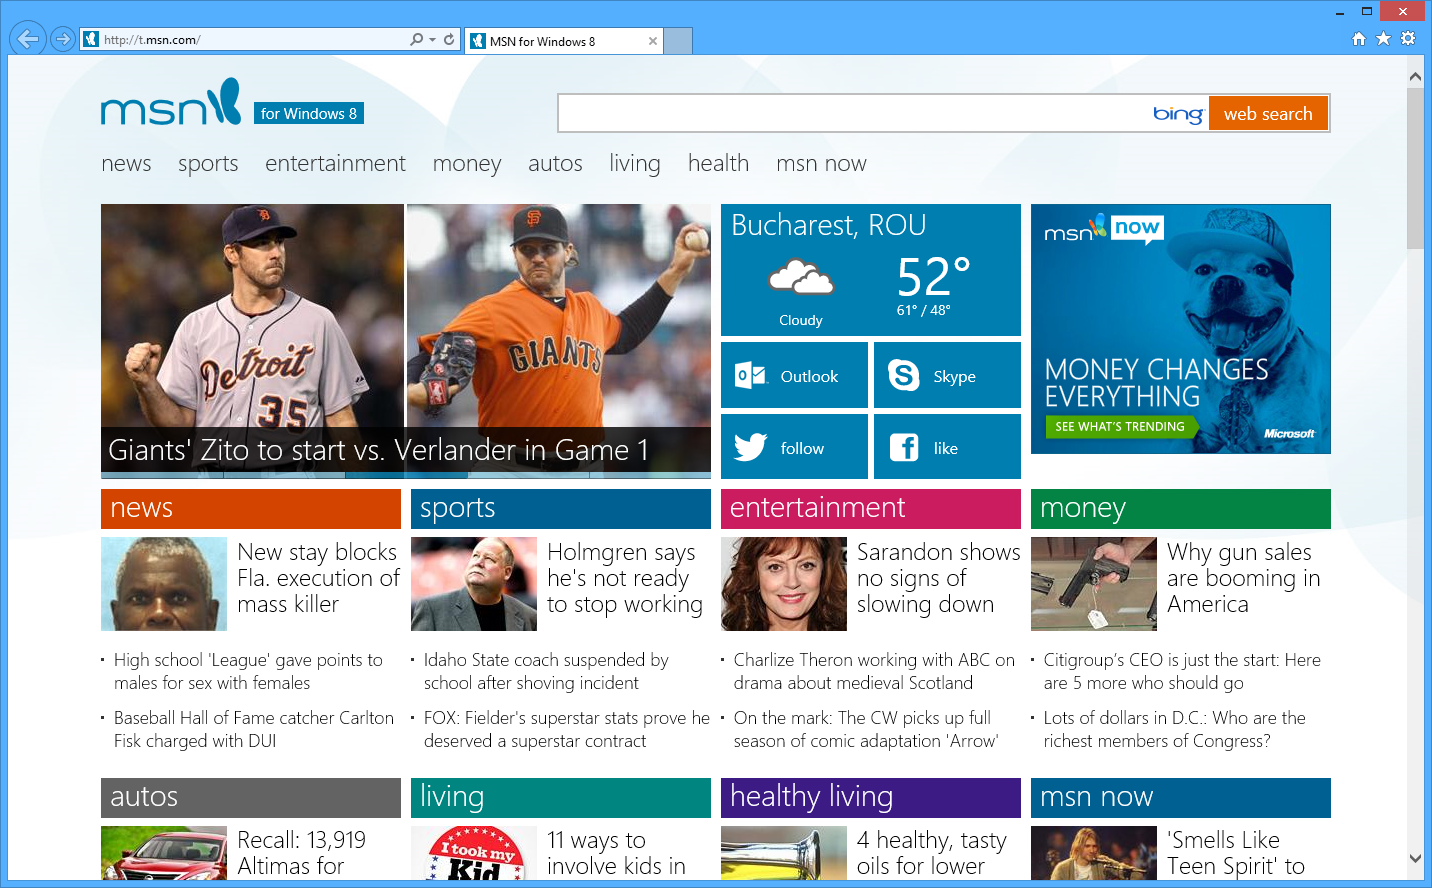1432x888 pixels.
Task: Select the entertainment navigation menu item
Action: point(335,163)
